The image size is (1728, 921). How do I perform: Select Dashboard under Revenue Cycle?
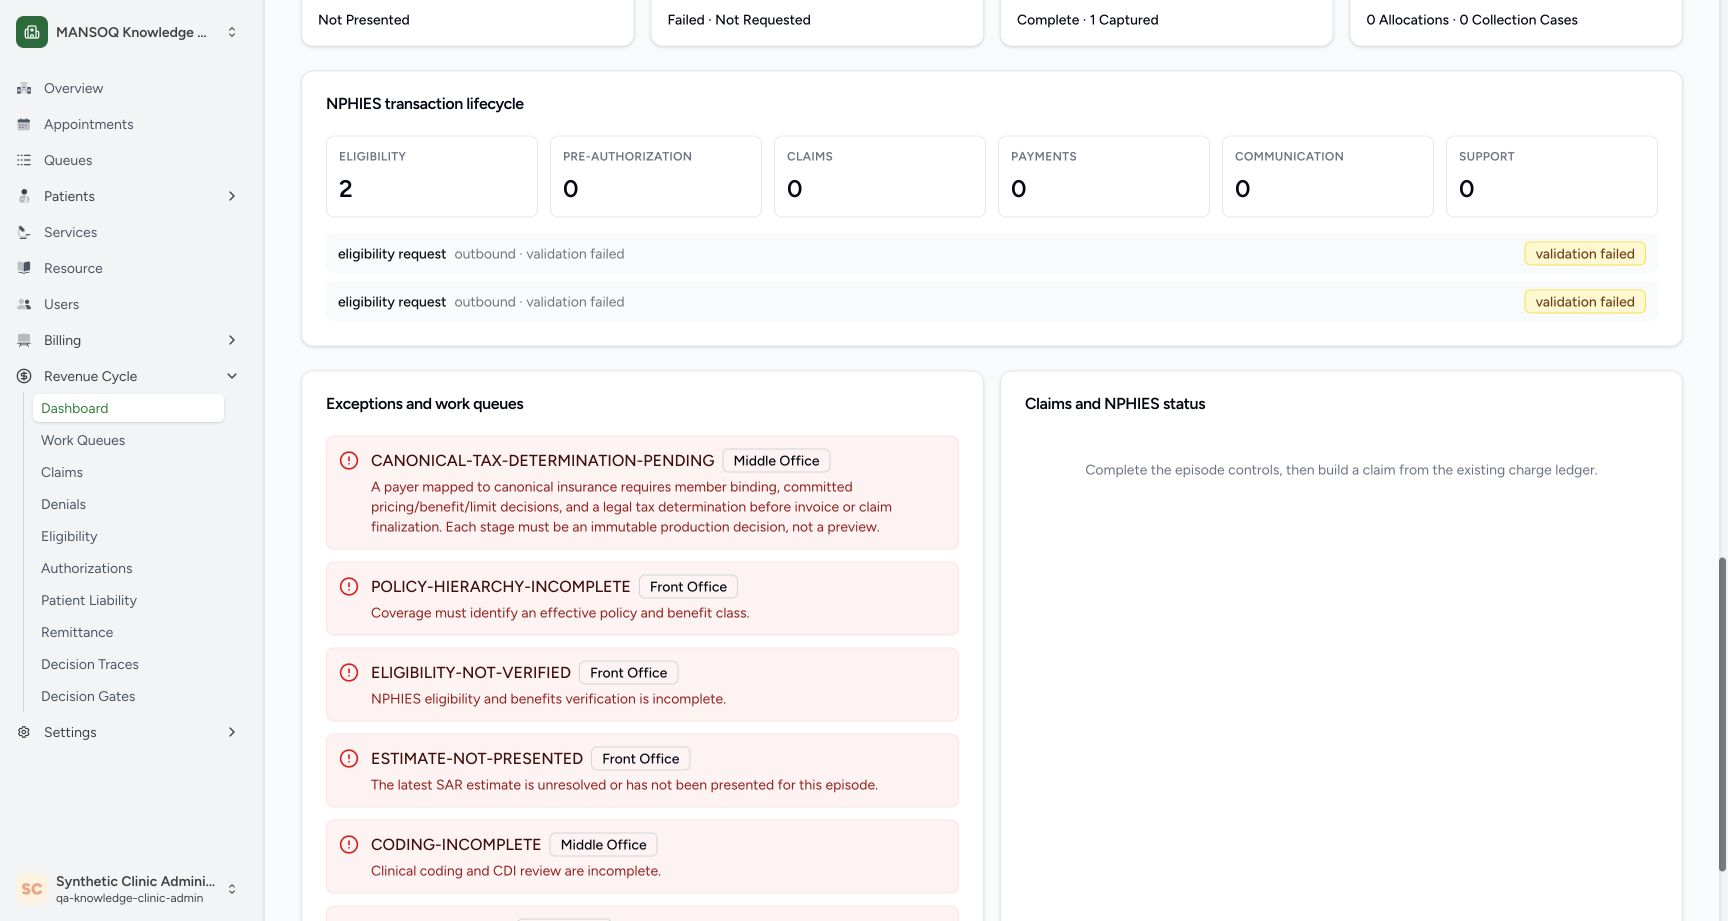[128, 408]
